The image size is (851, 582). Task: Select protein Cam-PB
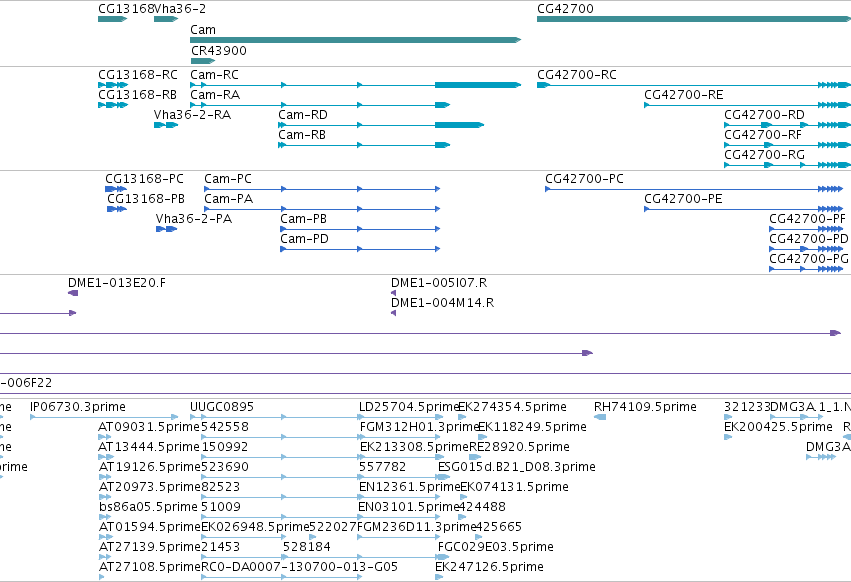360,229
